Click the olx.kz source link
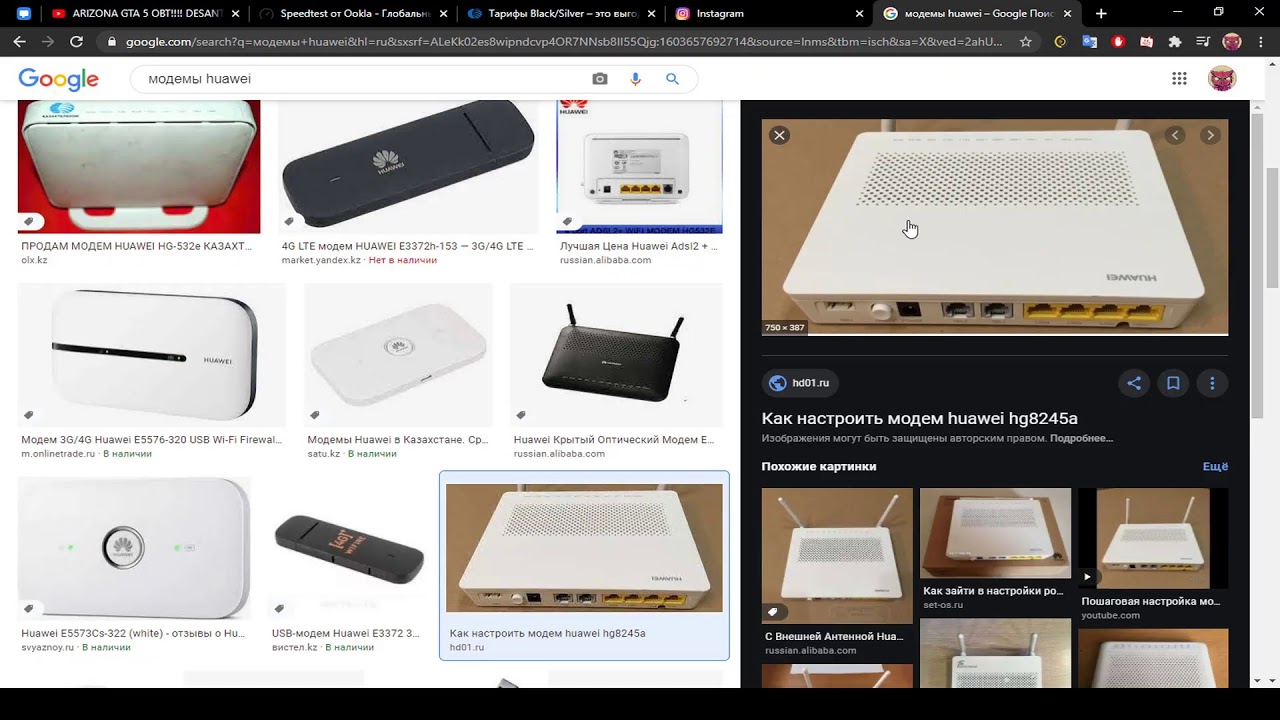1280x720 pixels. [34, 260]
